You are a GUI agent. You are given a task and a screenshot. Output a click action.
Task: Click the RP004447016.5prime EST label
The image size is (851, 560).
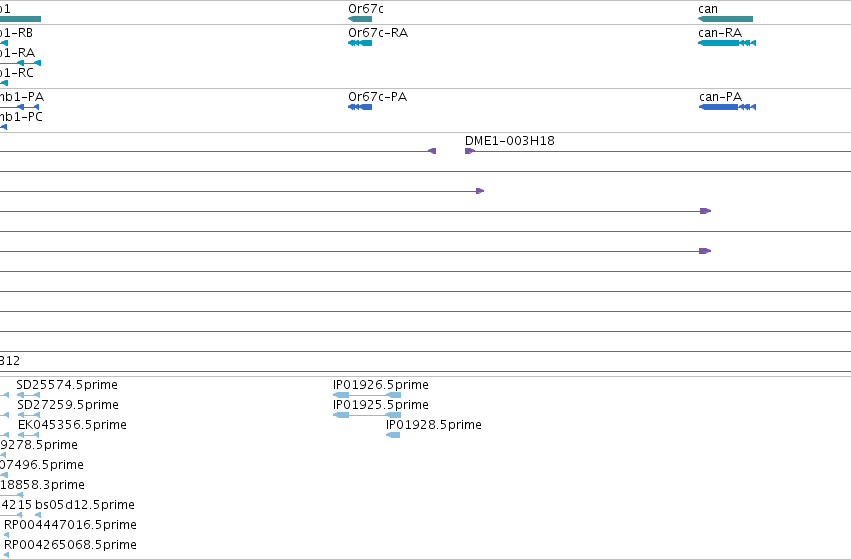click(70, 525)
